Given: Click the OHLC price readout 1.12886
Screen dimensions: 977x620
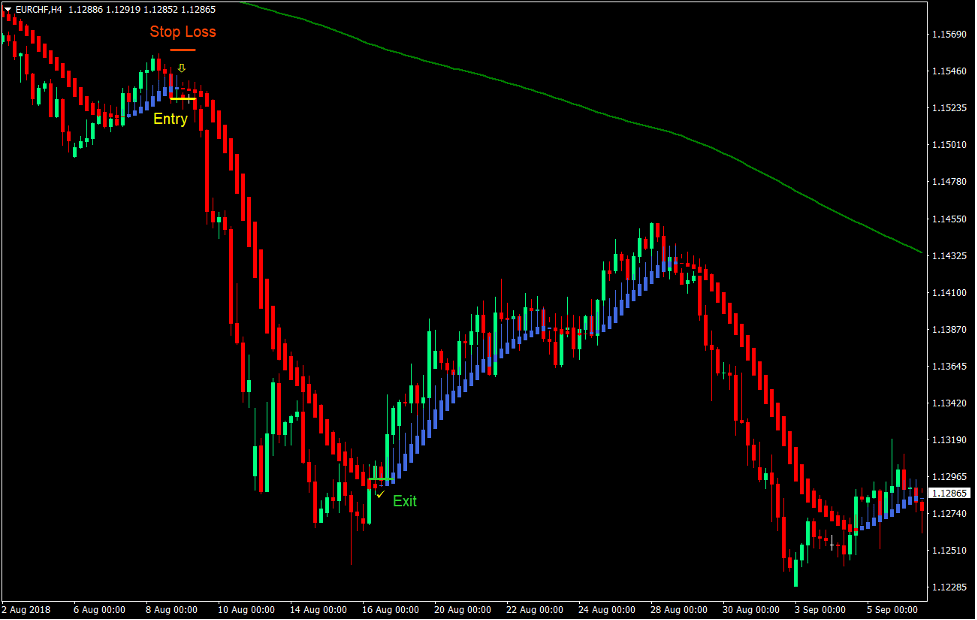Looking at the screenshot, I should (86, 9).
